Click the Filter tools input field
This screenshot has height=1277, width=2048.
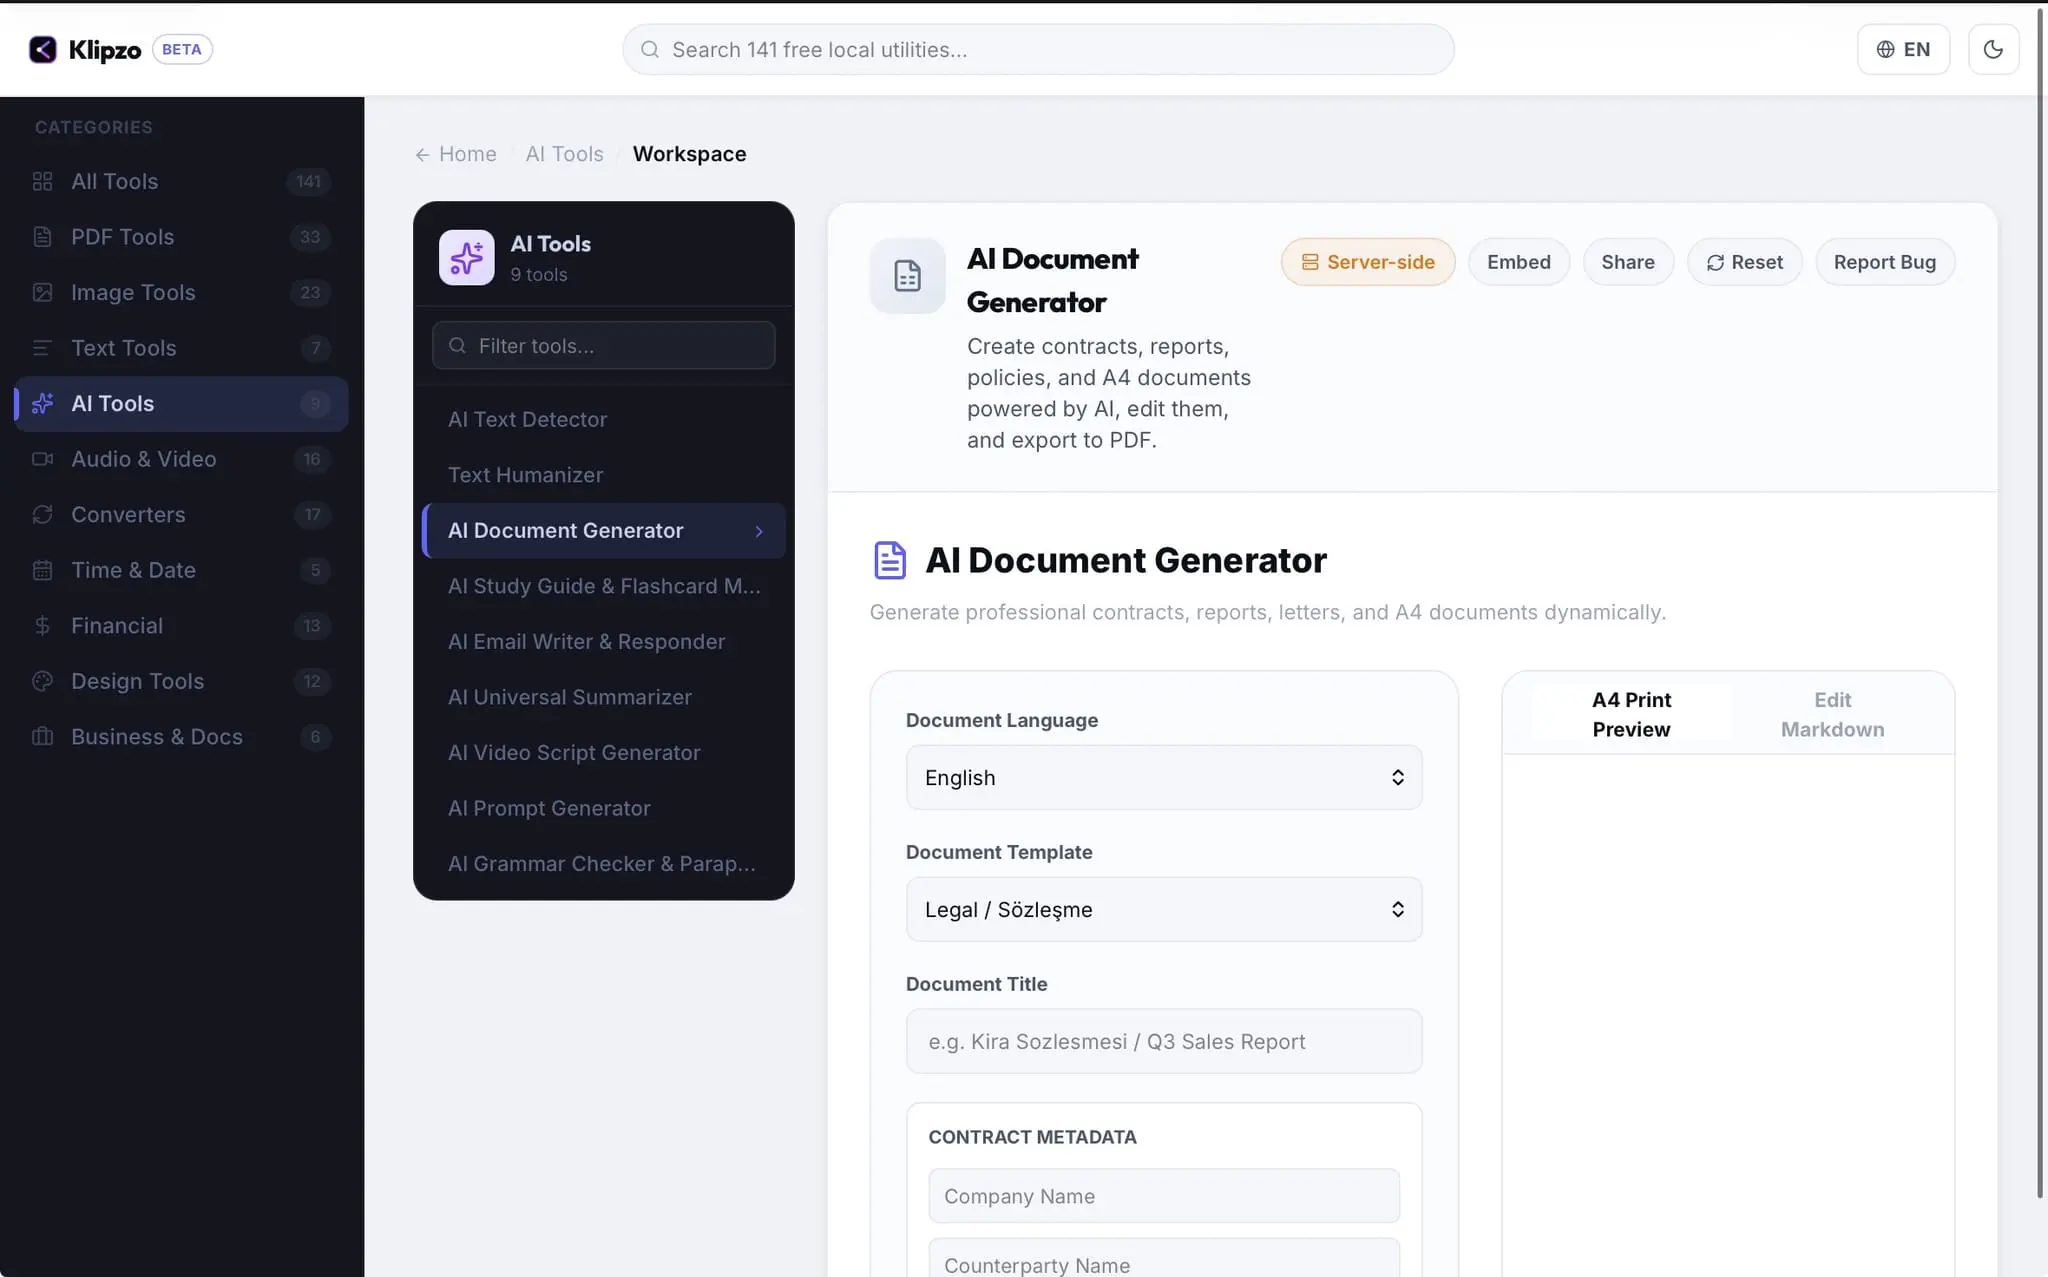(x=604, y=345)
